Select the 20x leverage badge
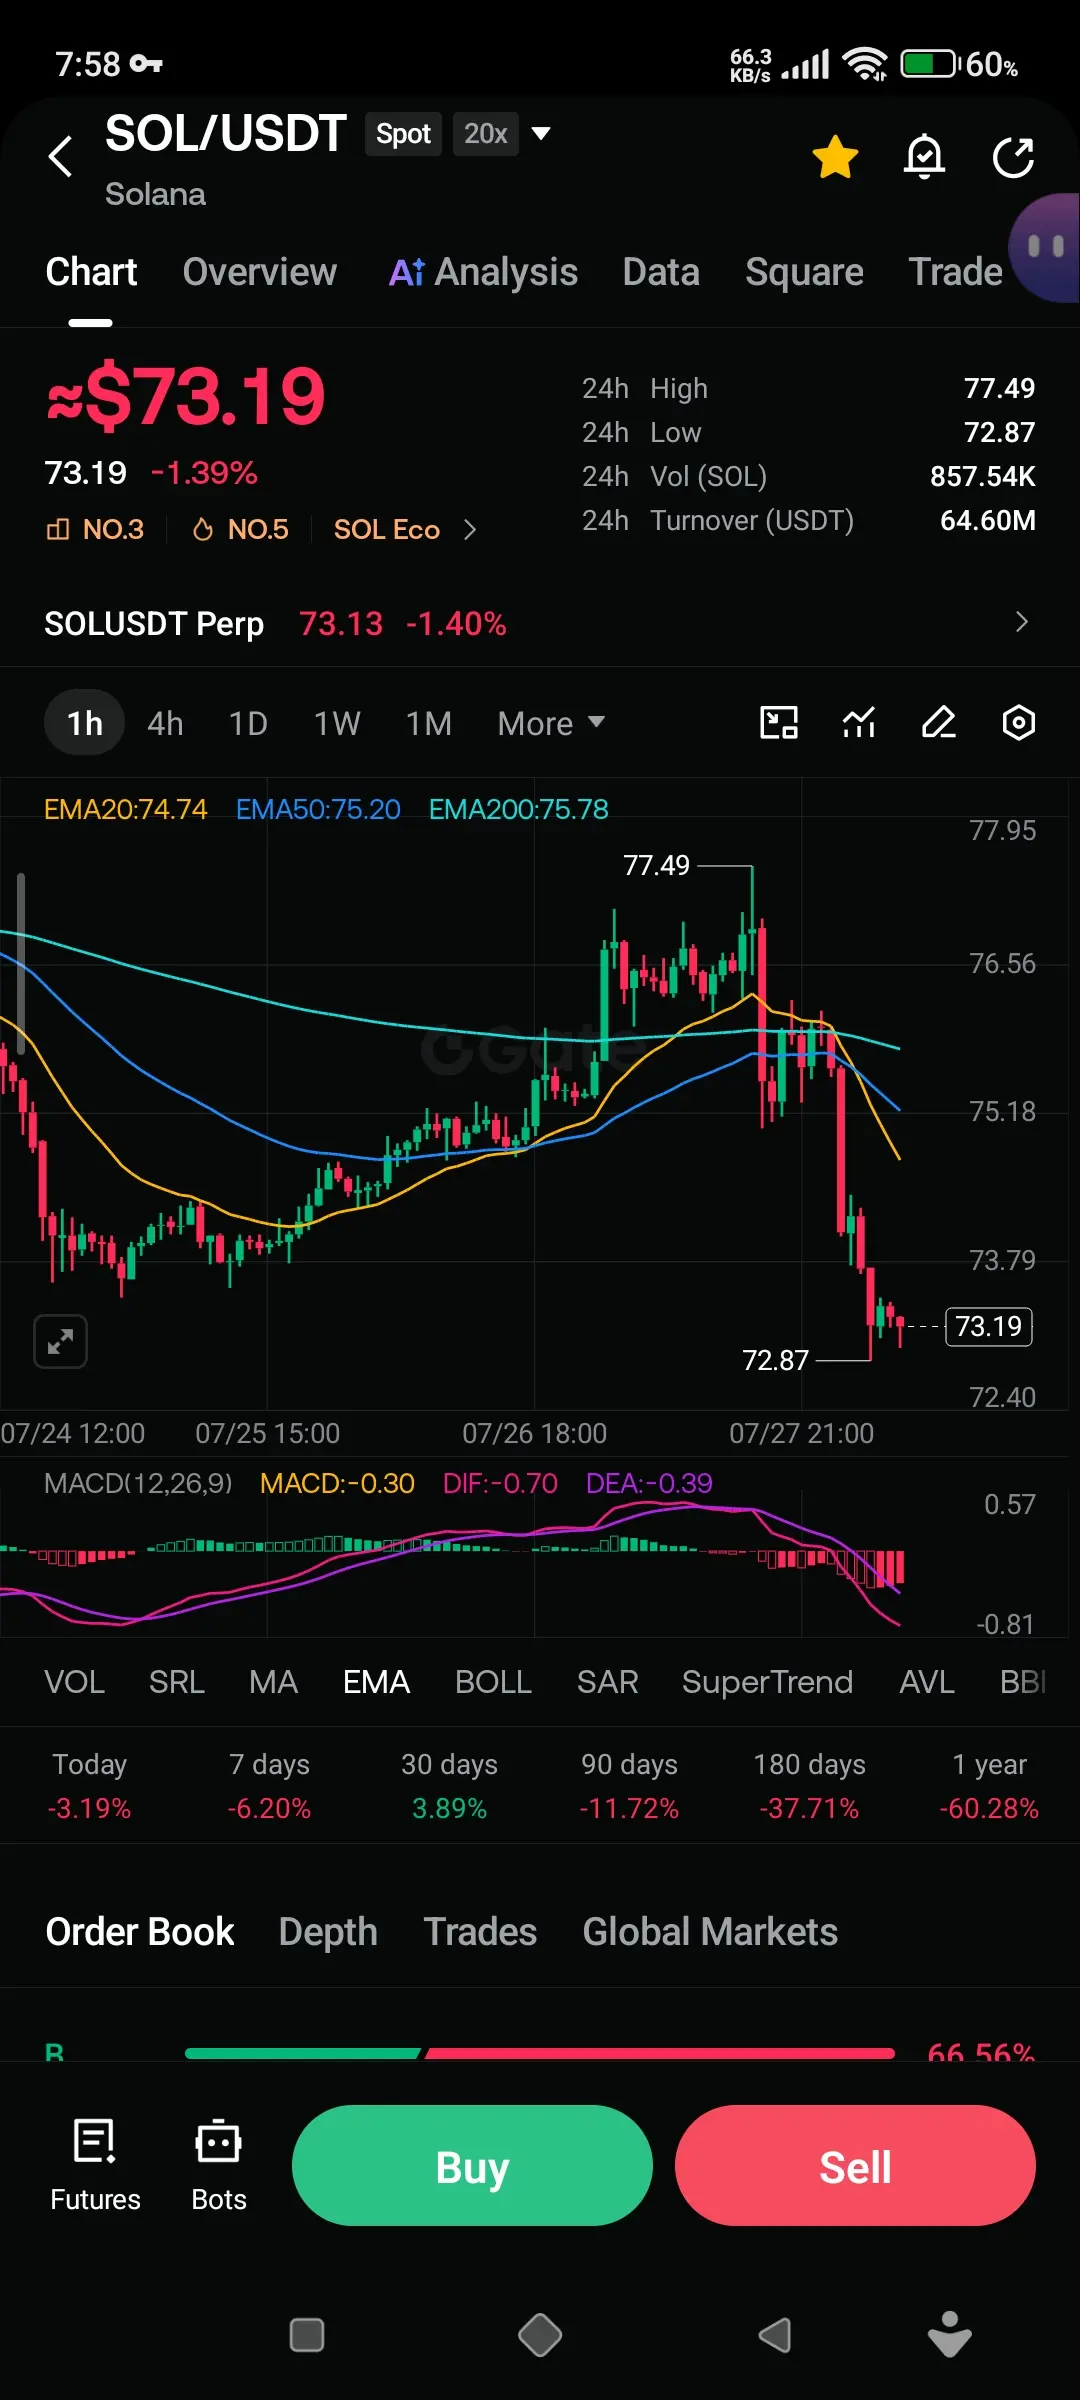1080x2400 pixels. 486,134
